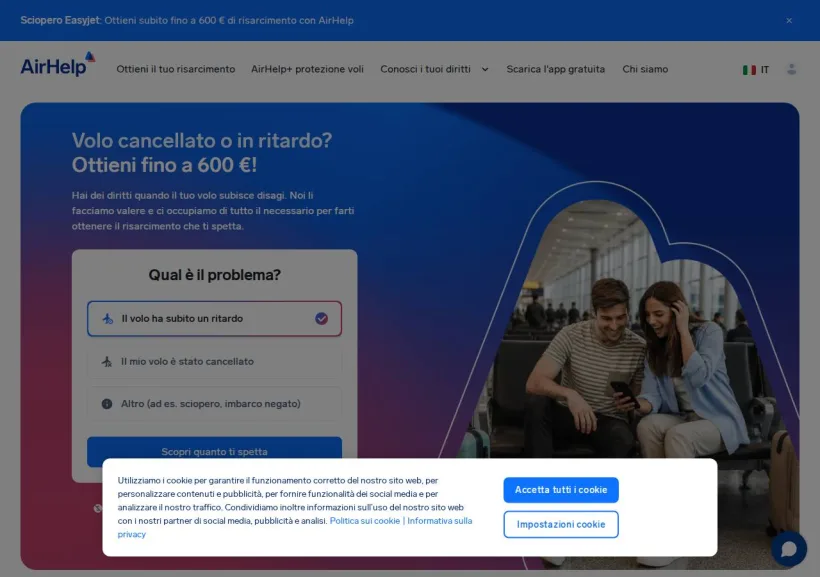Open Impostazioni cookie settings
Image resolution: width=820 pixels, height=577 pixels.
(561, 524)
